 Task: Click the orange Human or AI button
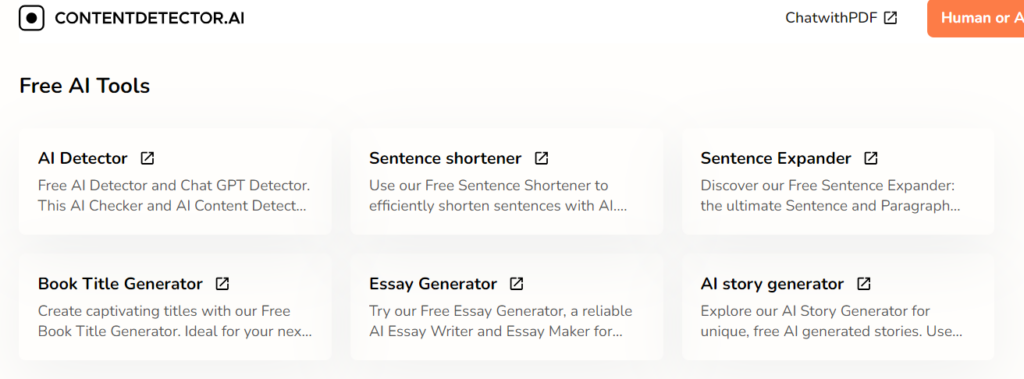[x=976, y=18]
